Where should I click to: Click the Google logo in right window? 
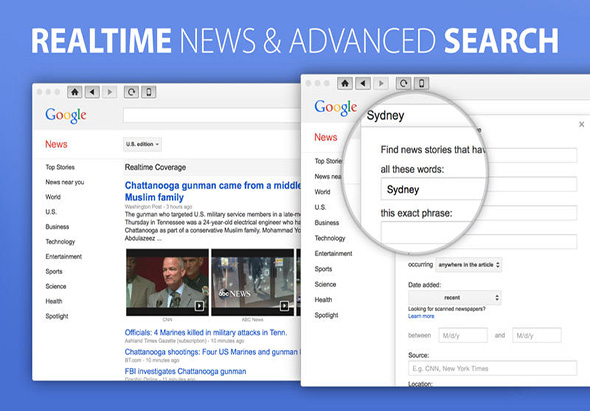[x=336, y=108]
